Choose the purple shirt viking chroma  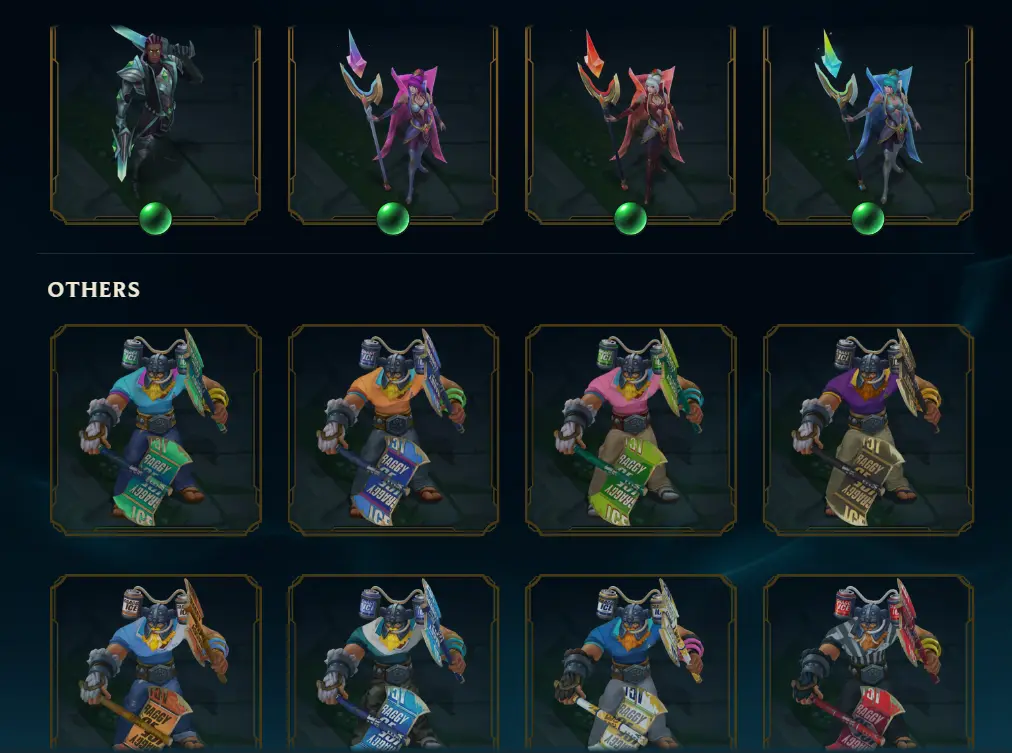coord(868,430)
